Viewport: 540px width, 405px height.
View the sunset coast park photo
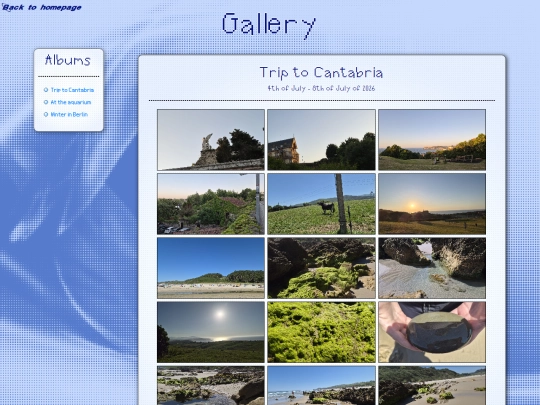tap(432, 140)
